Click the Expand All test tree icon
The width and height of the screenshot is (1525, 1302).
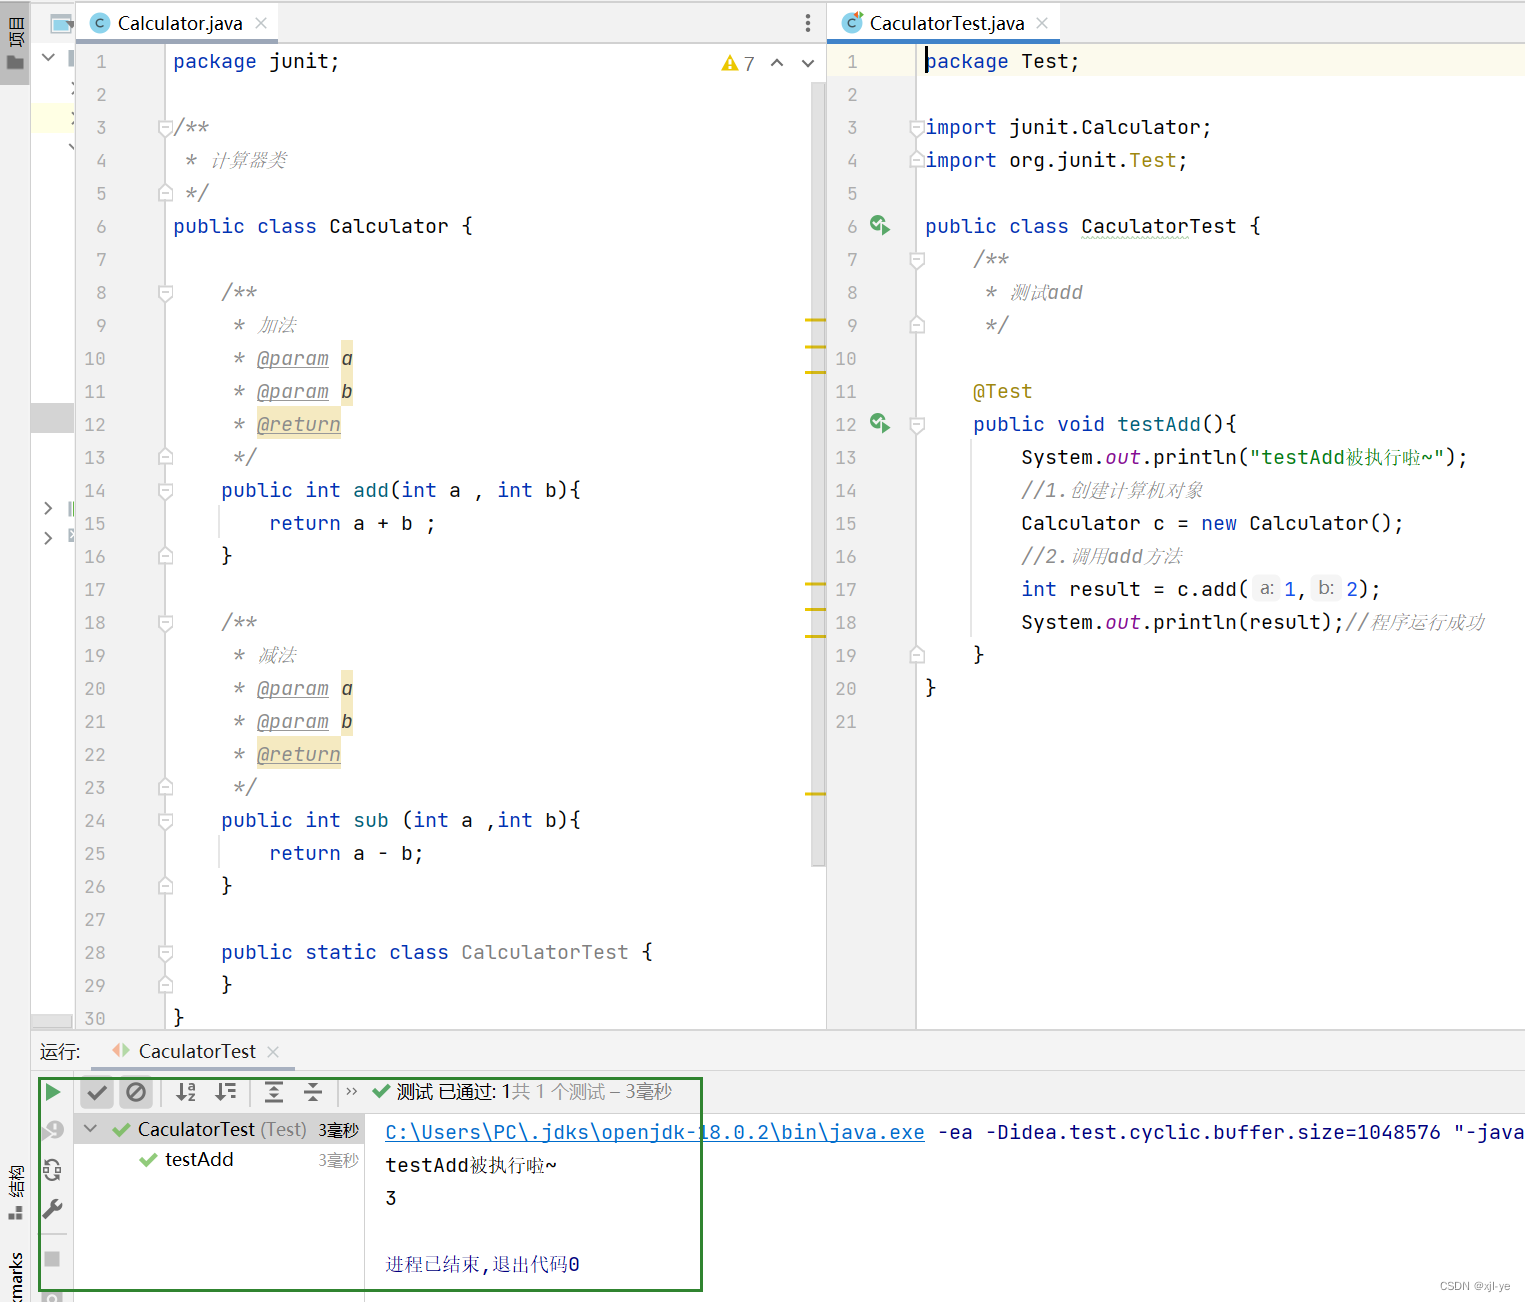[274, 1092]
